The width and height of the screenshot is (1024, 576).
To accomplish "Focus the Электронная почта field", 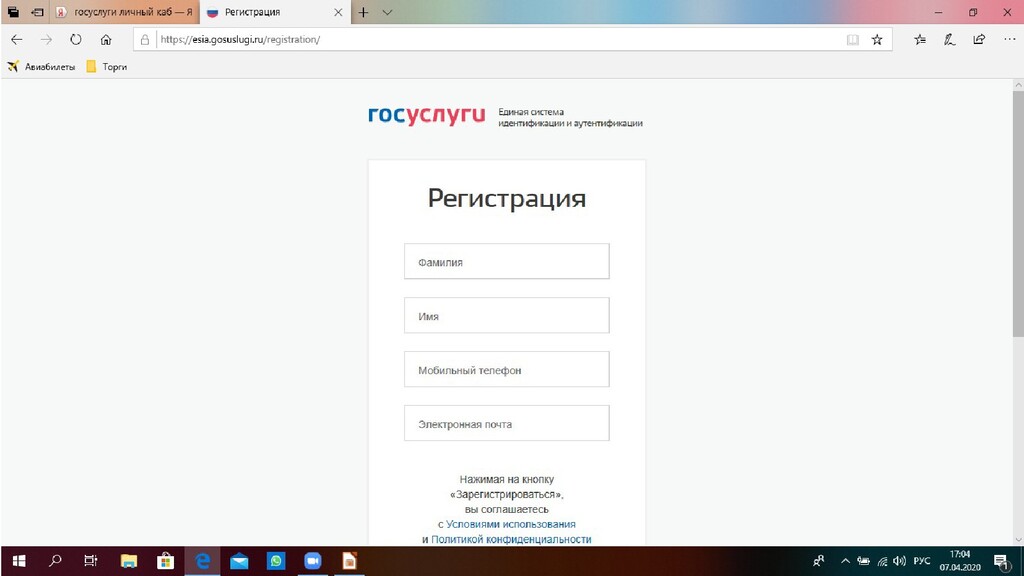I will click(x=507, y=423).
